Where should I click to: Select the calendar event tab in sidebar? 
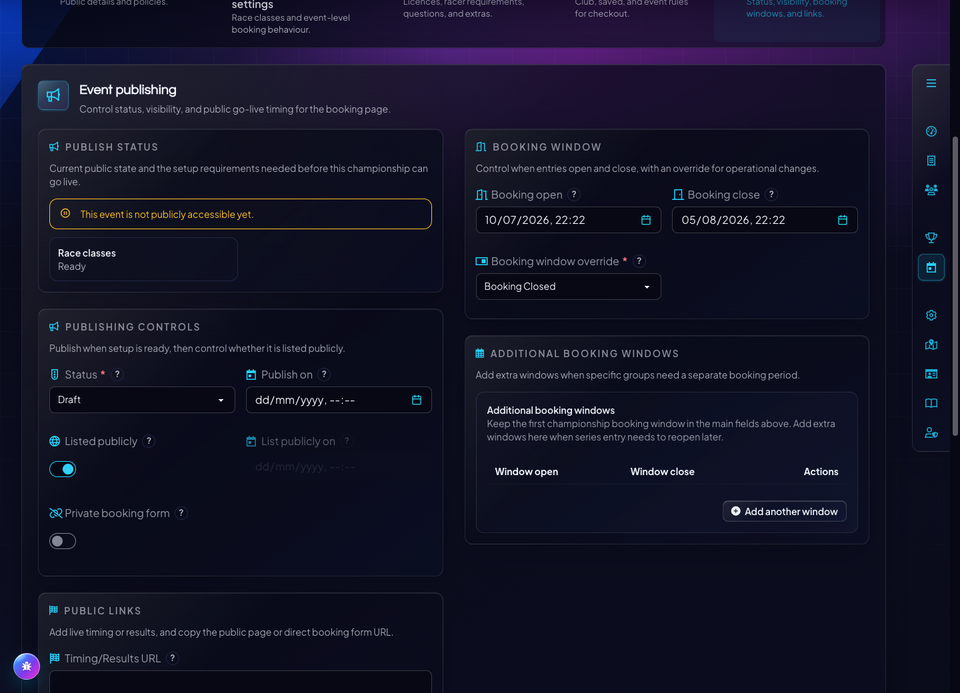click(x=931, y=268)
